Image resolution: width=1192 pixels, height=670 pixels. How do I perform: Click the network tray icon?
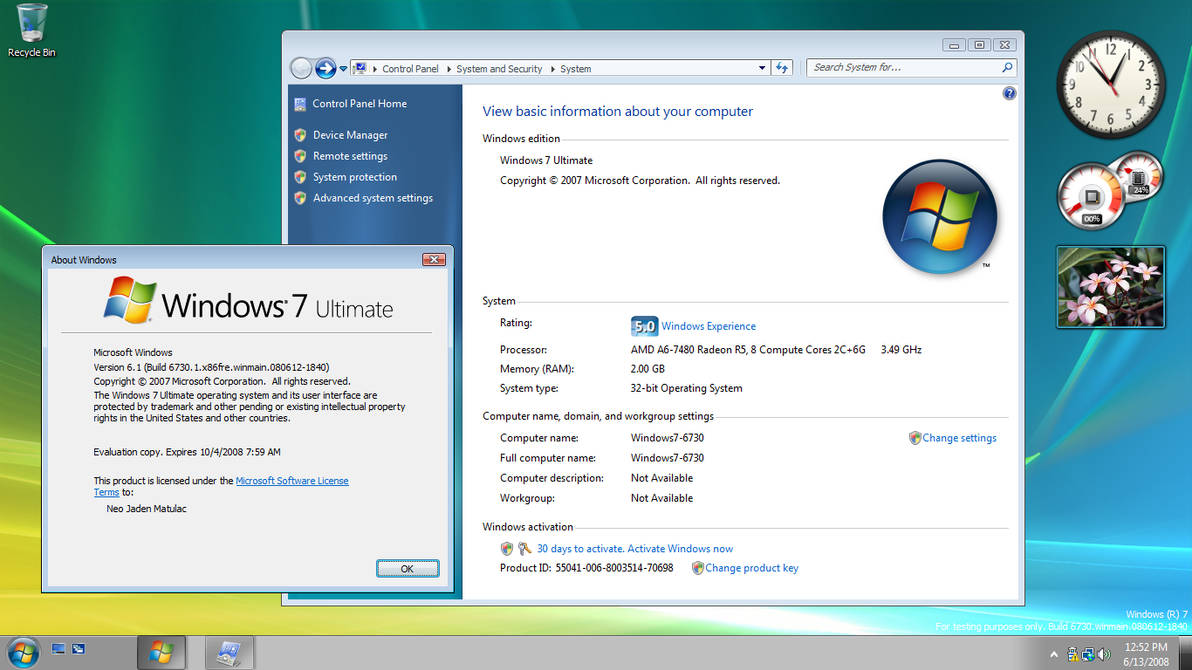pyautogui.click(x=1088, y=654)
